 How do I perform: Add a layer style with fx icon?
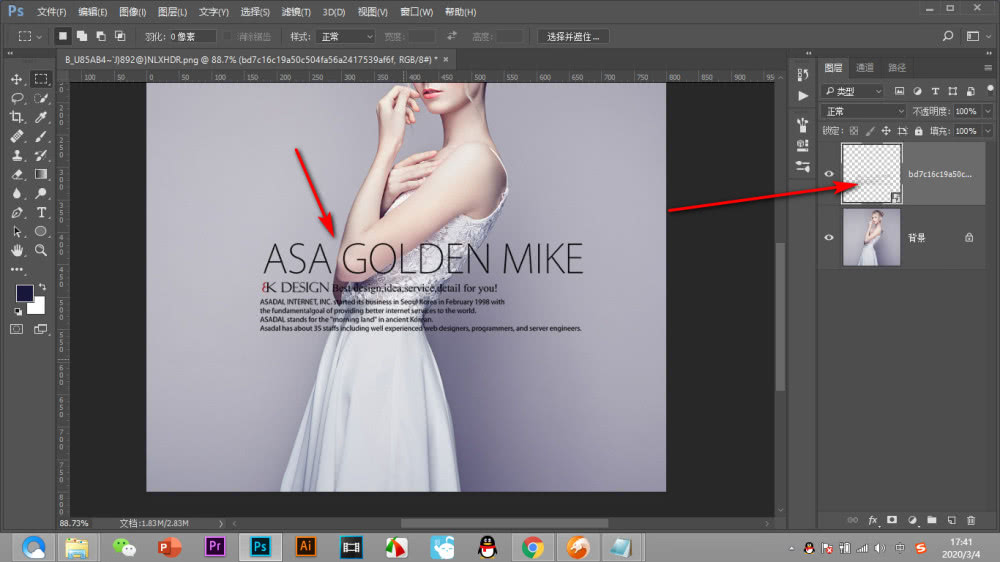[872, 521]
